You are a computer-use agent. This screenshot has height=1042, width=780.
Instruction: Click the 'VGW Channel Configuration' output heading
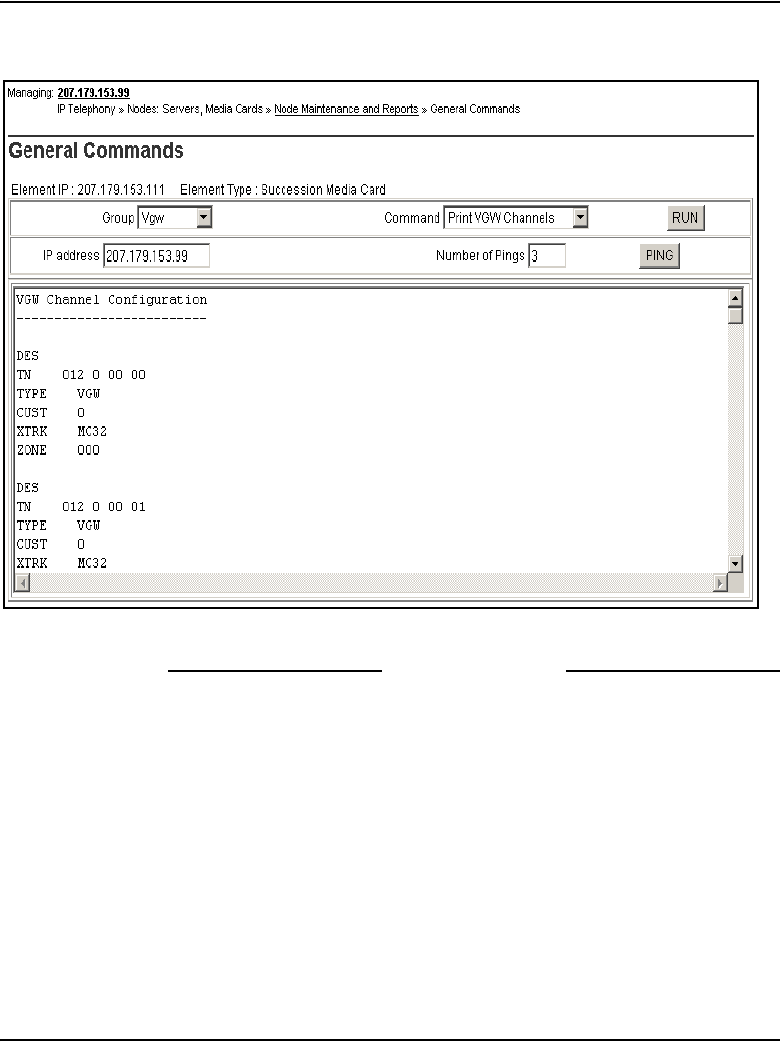pyautogui.click(x=112, y=300)
